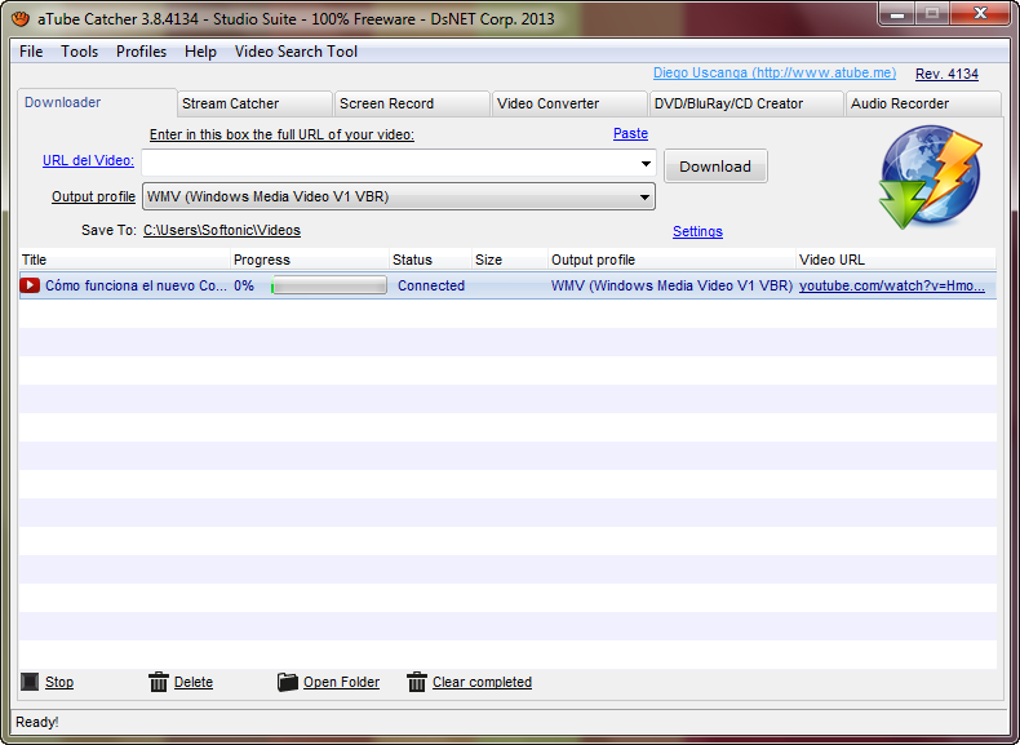Click the Open Folder text link
The height and width of the screenshot is (745, 1020).
(342, 682)
